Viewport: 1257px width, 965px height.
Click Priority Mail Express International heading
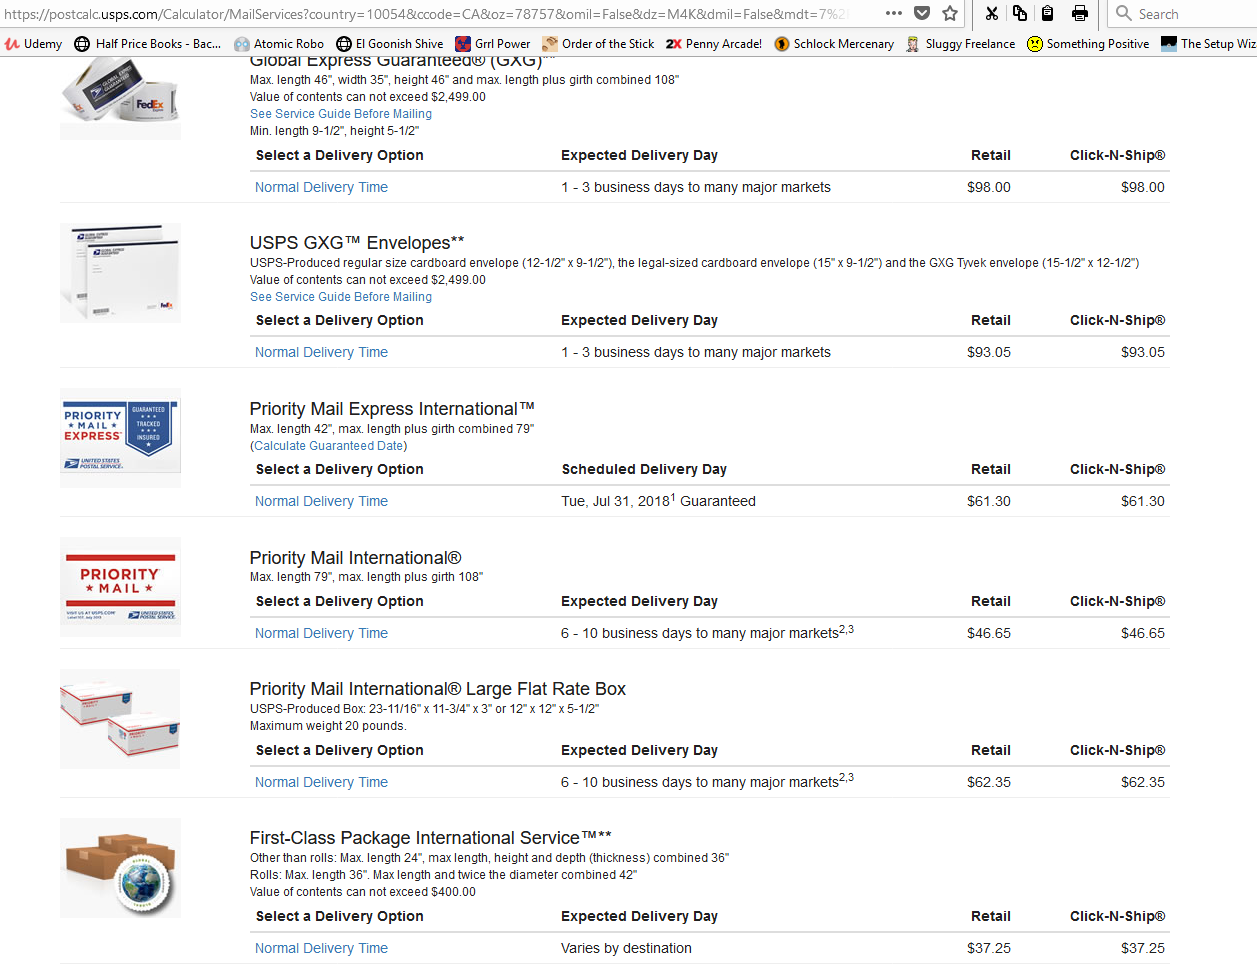coord(392,409)
